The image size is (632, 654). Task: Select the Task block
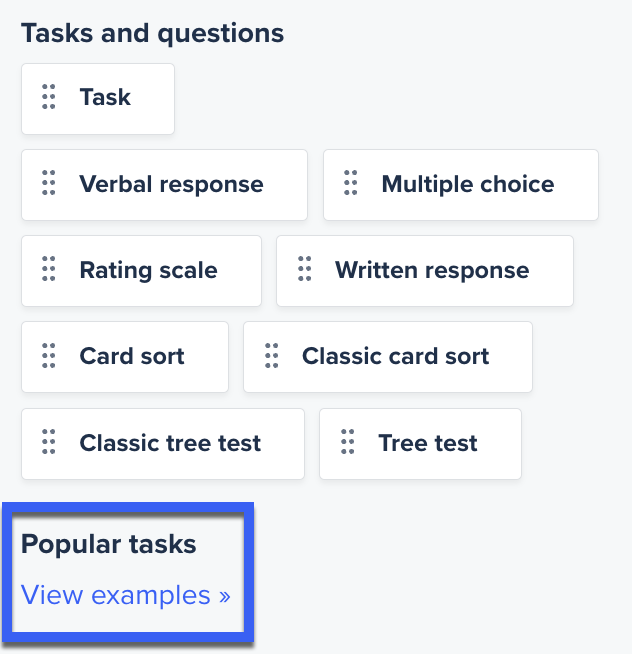point(98,99)
